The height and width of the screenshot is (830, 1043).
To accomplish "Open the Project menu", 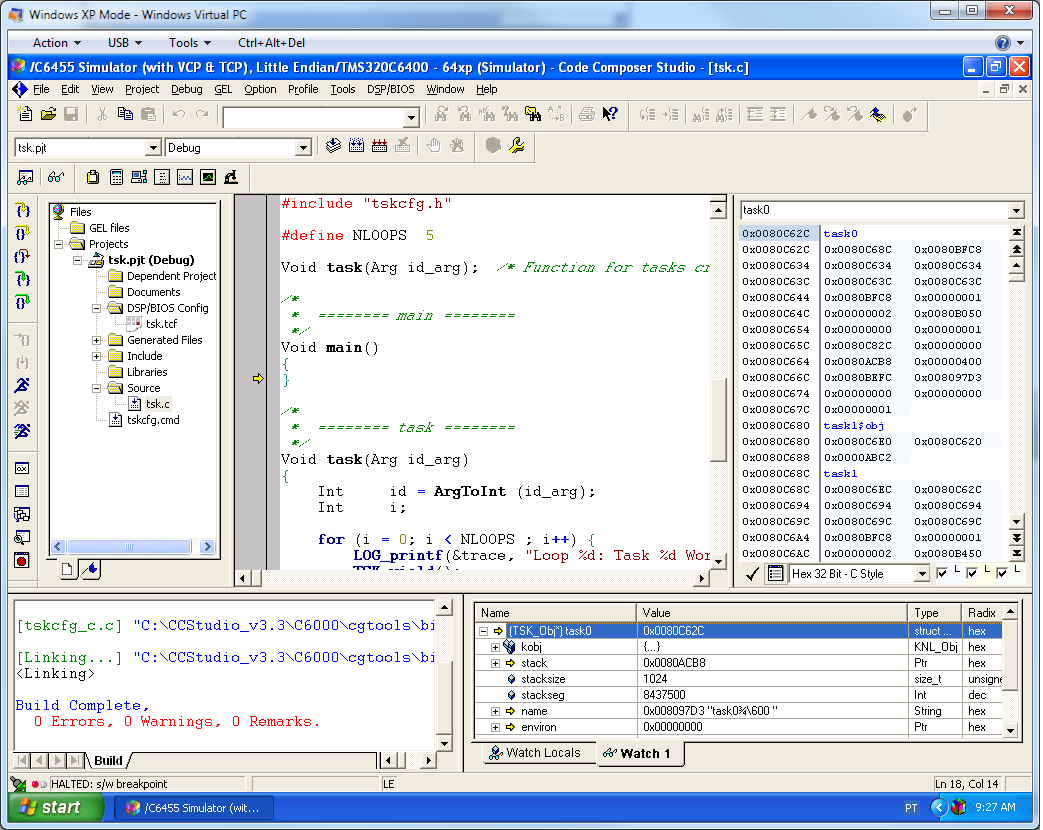I will click(x=142, y=89).
